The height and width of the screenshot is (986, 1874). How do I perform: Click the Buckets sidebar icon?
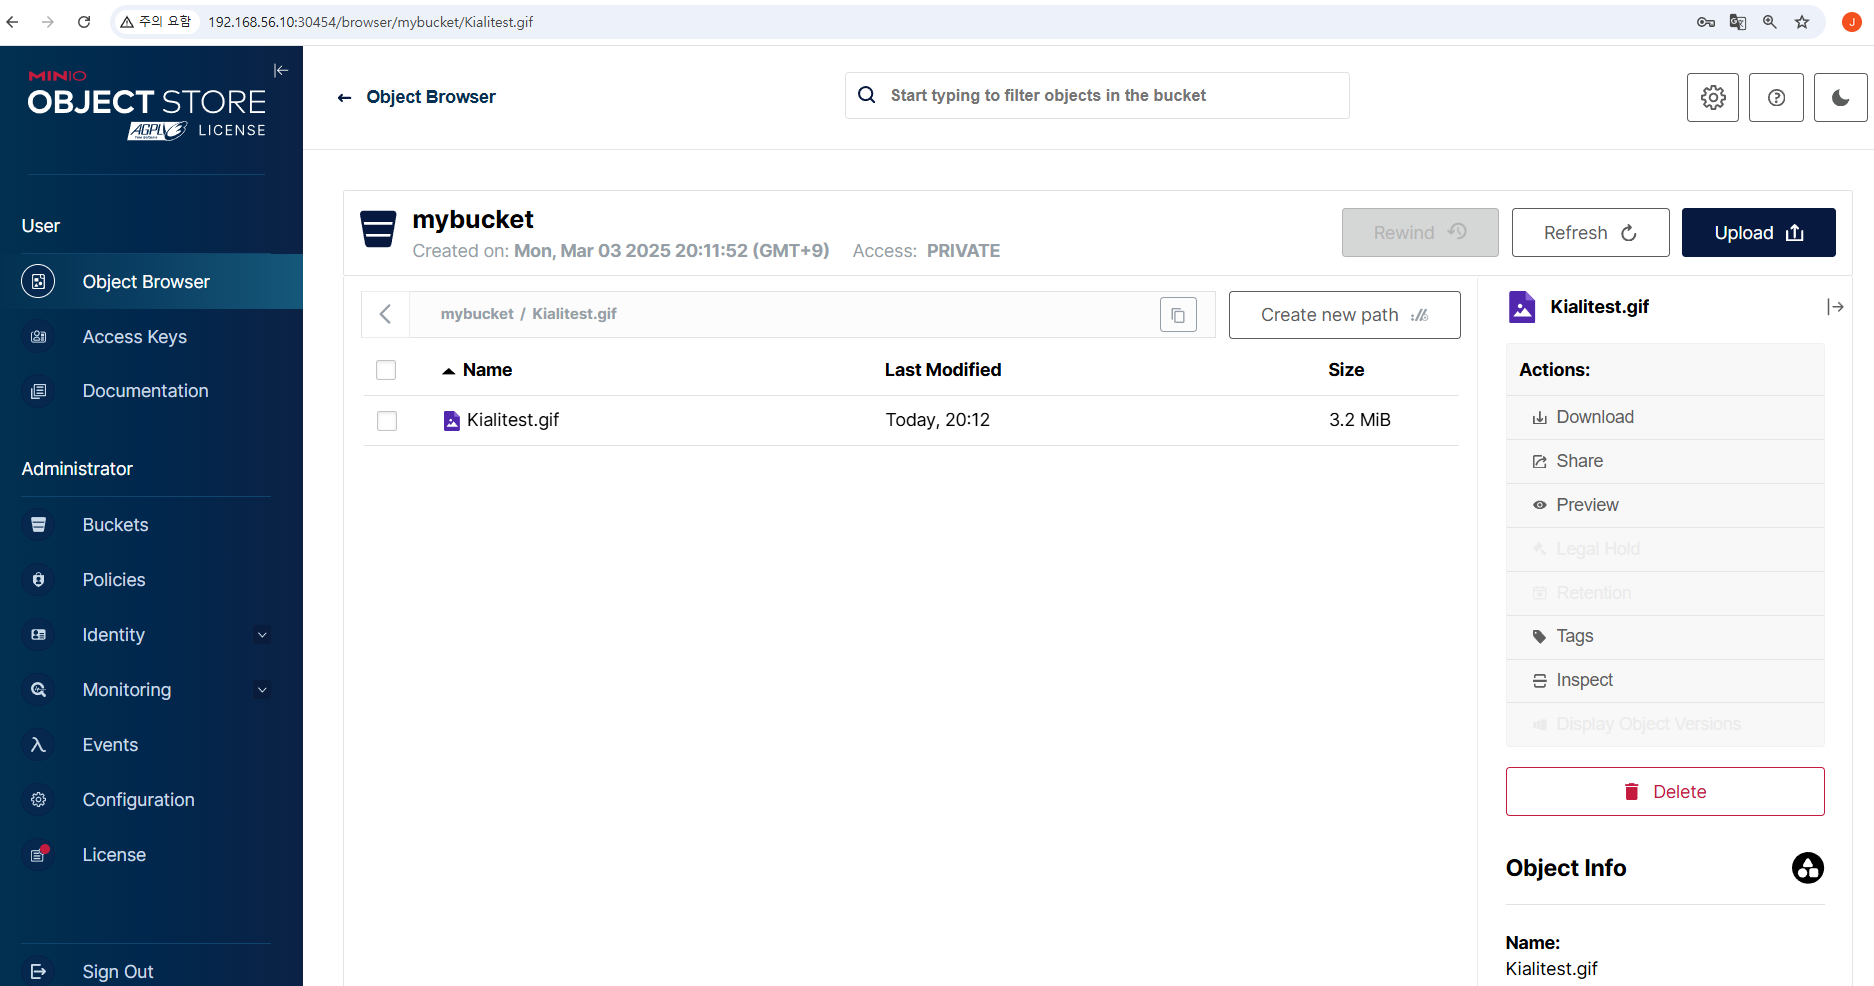38,525
